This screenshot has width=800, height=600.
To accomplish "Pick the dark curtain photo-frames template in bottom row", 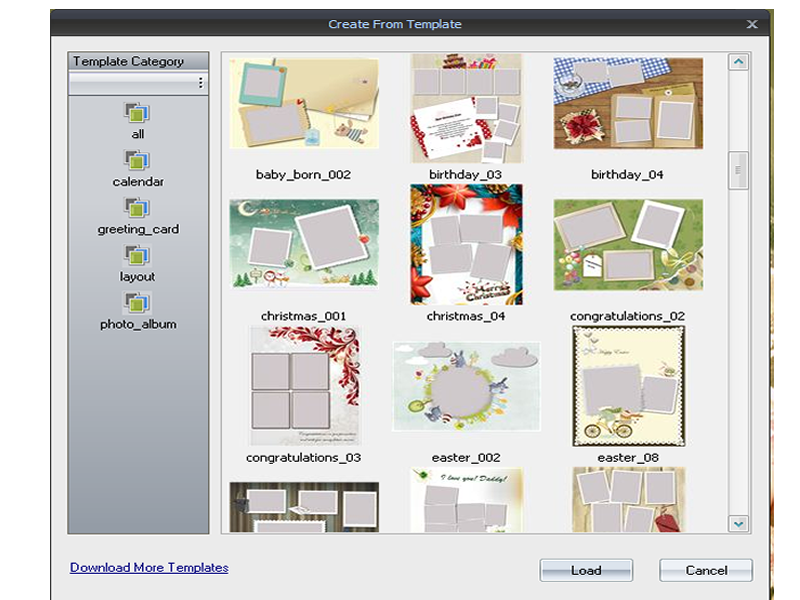I will click(304, 507).
